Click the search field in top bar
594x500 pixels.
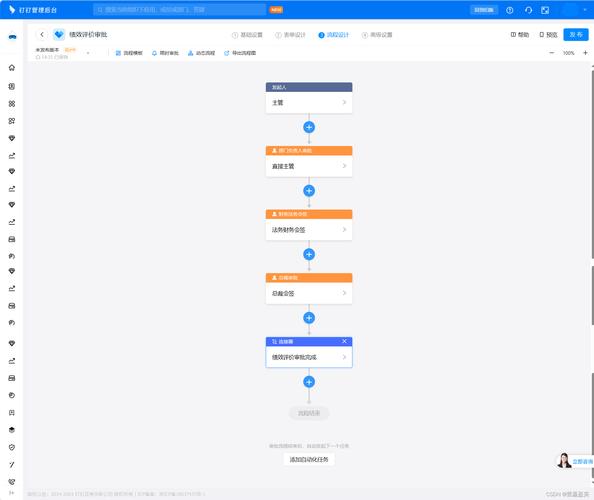pos(180,10)
